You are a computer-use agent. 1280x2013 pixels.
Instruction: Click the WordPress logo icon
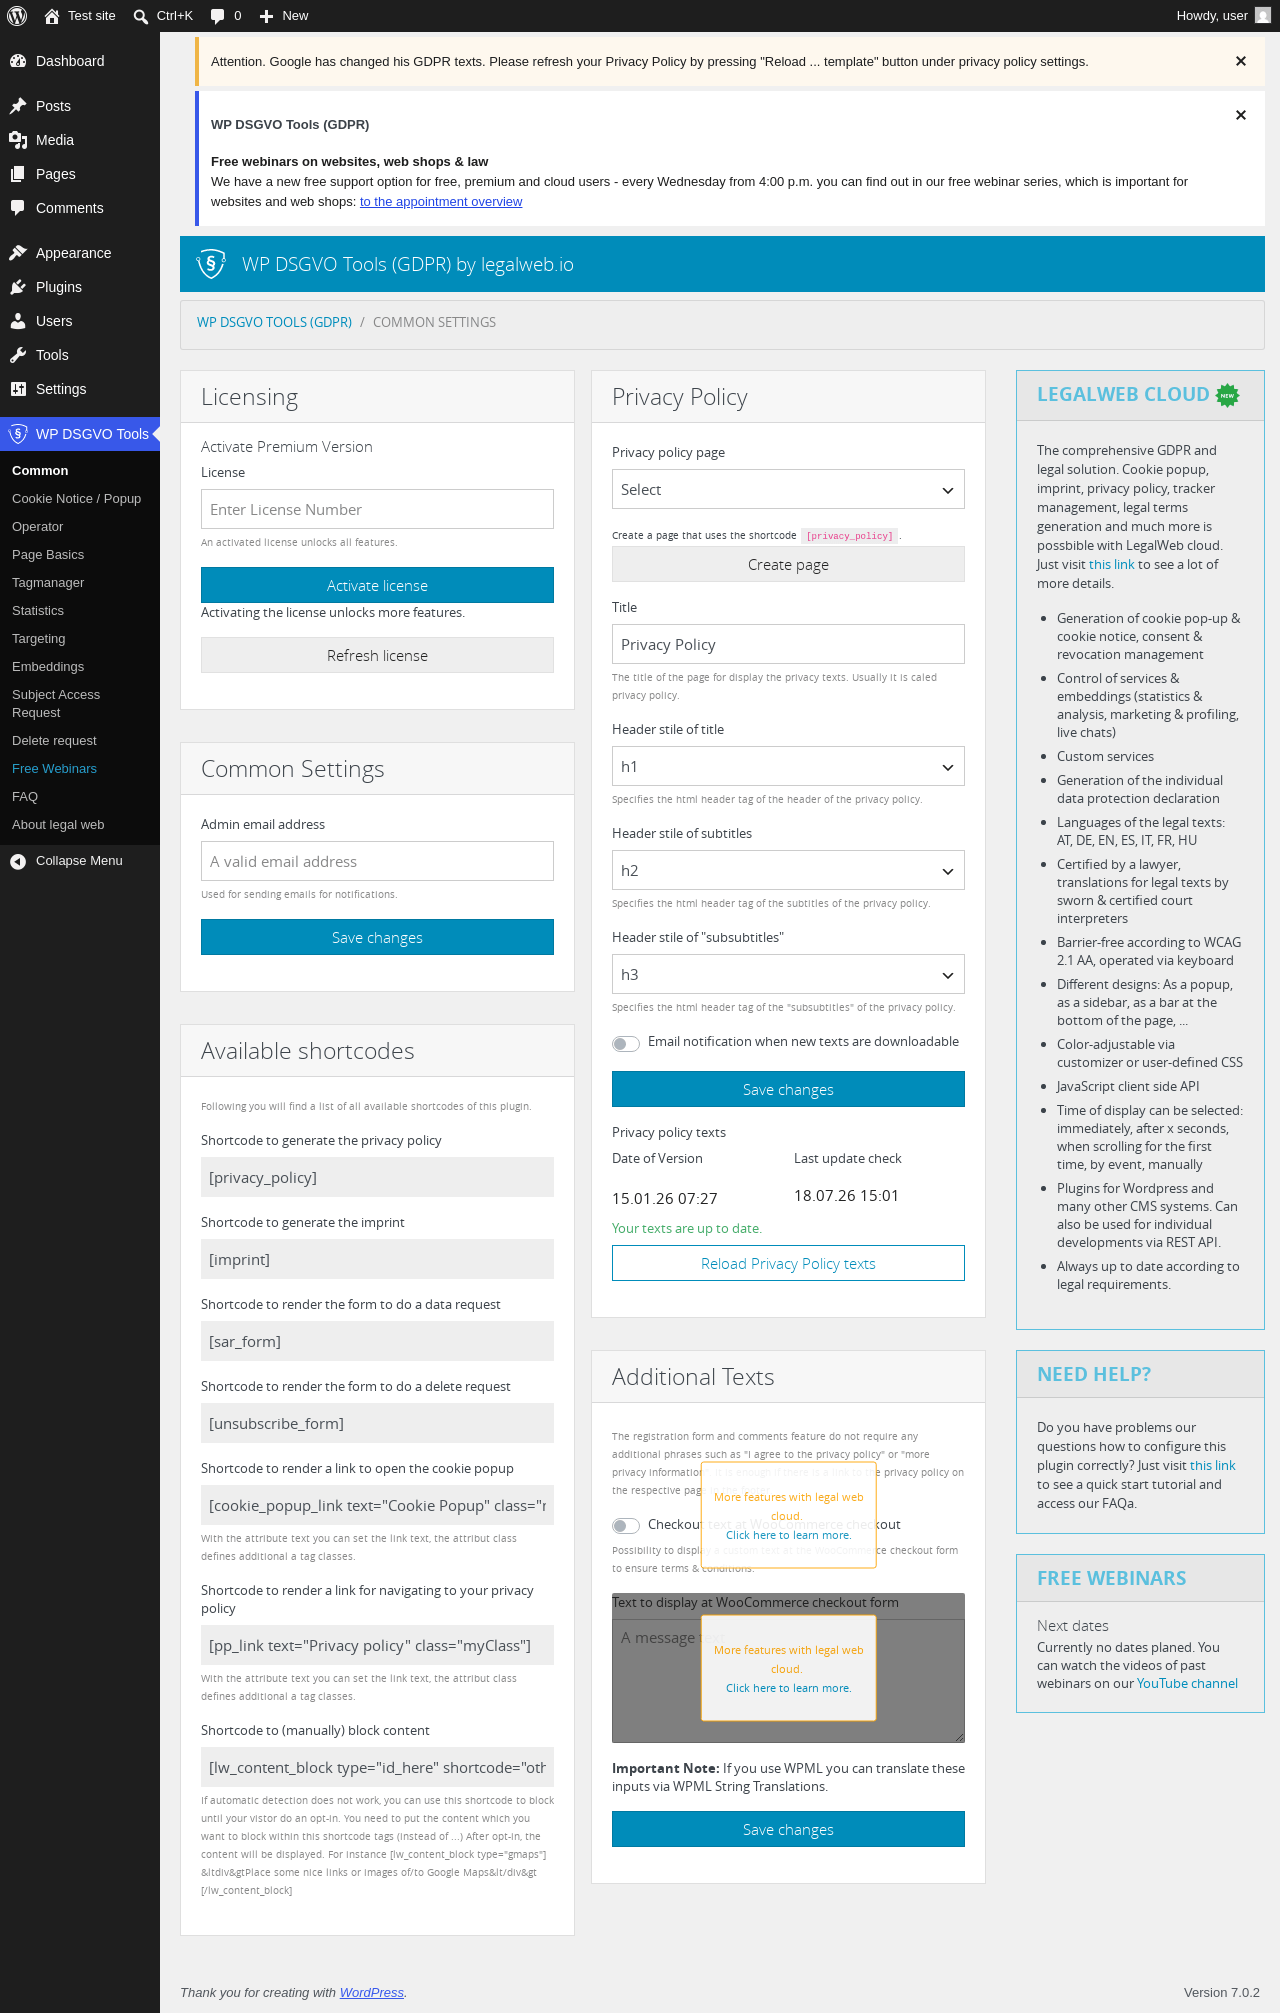click(x=17, y=16)
